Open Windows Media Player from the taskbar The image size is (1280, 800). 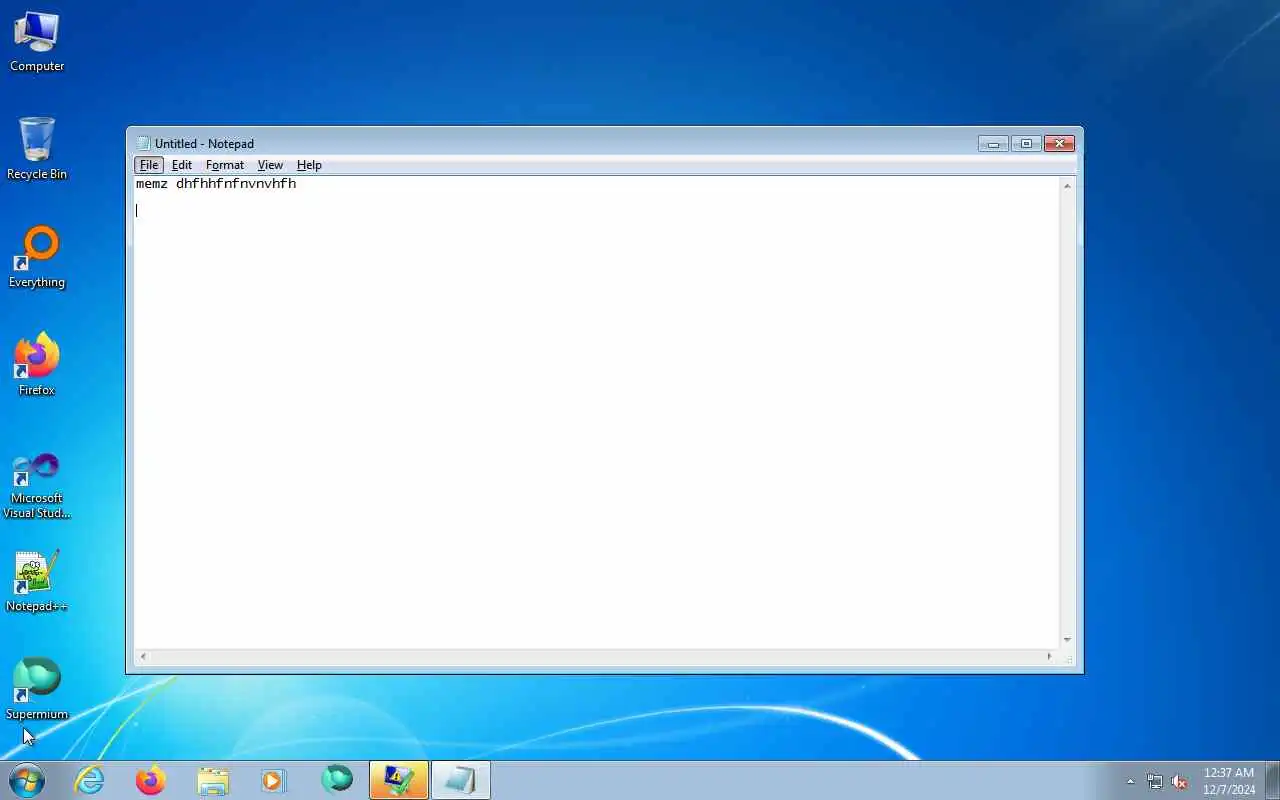pos(274,780)
